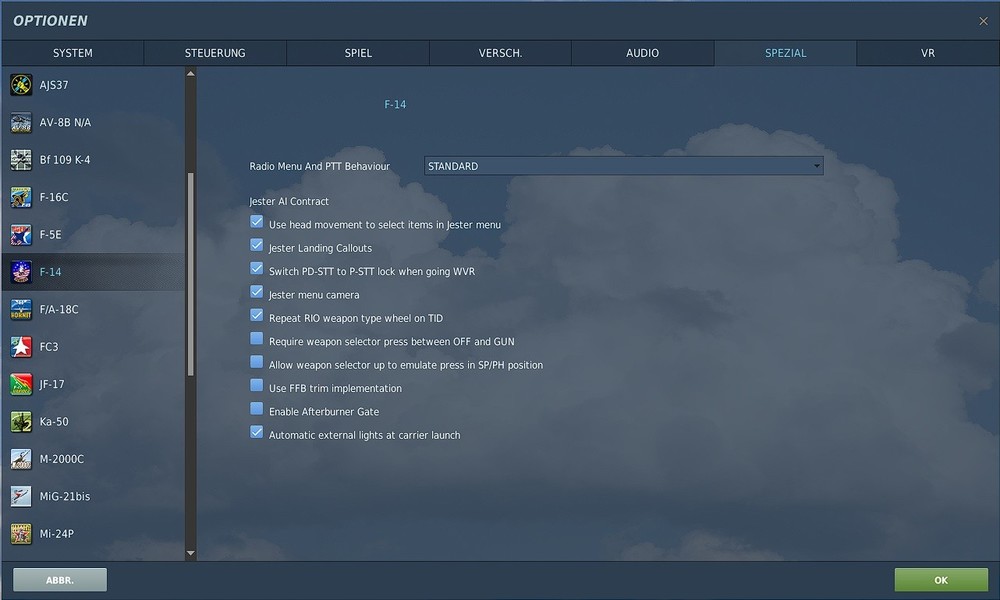1000x600 pixels.
Task: Click the ABBR. cancel button
Action: coord(60,580)
